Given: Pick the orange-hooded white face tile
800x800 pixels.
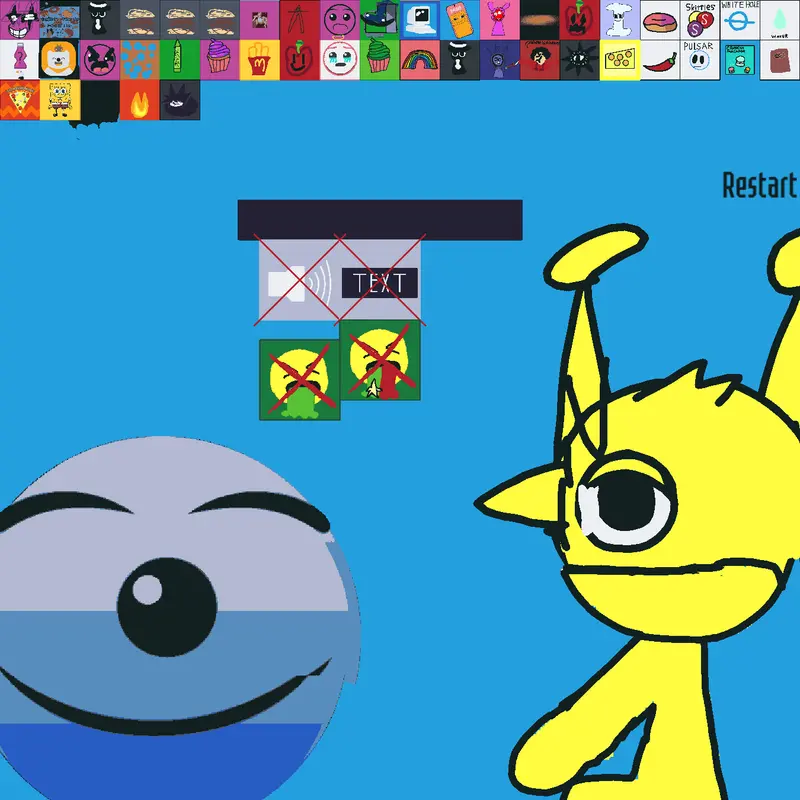Looking at the screenshot, I should (60, 60).
